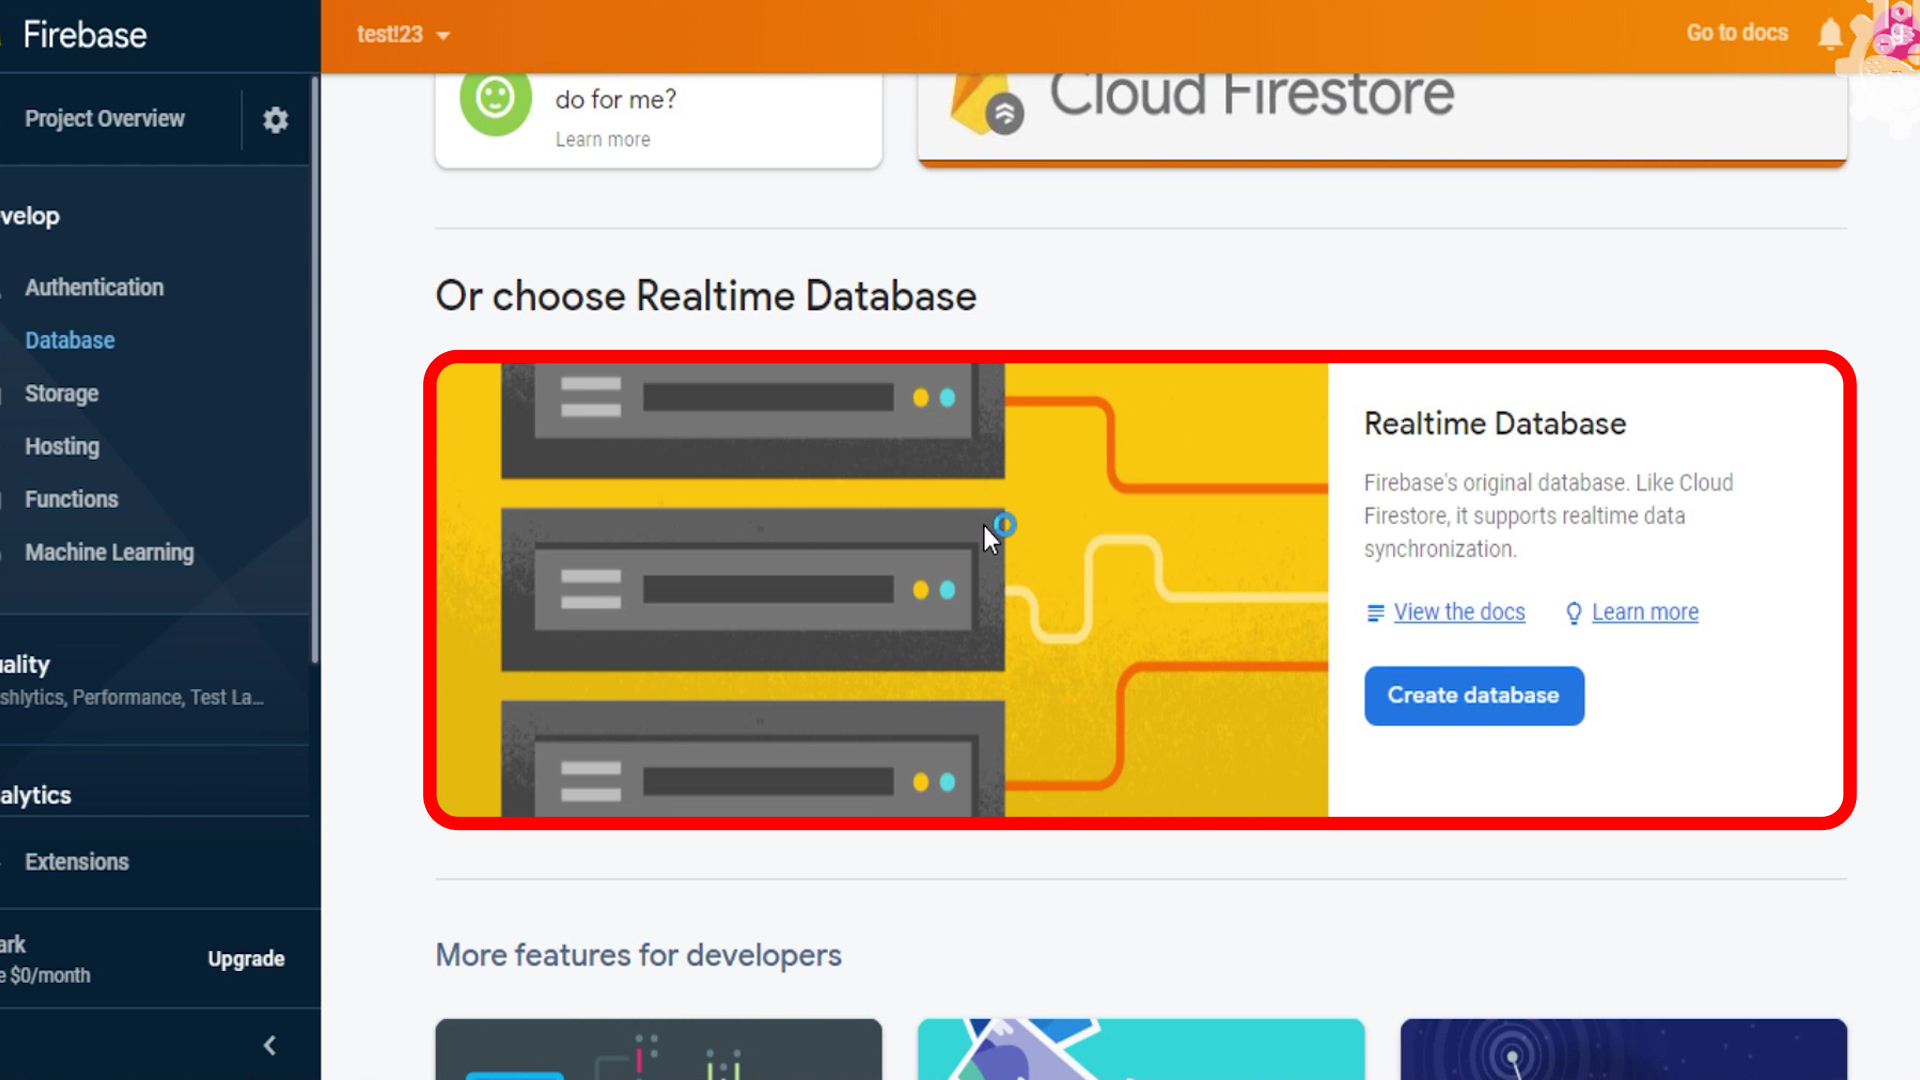Open project settings gear icon
Image resolution: width=1920 pixels, height=1080 pixels.
point(275,120)
